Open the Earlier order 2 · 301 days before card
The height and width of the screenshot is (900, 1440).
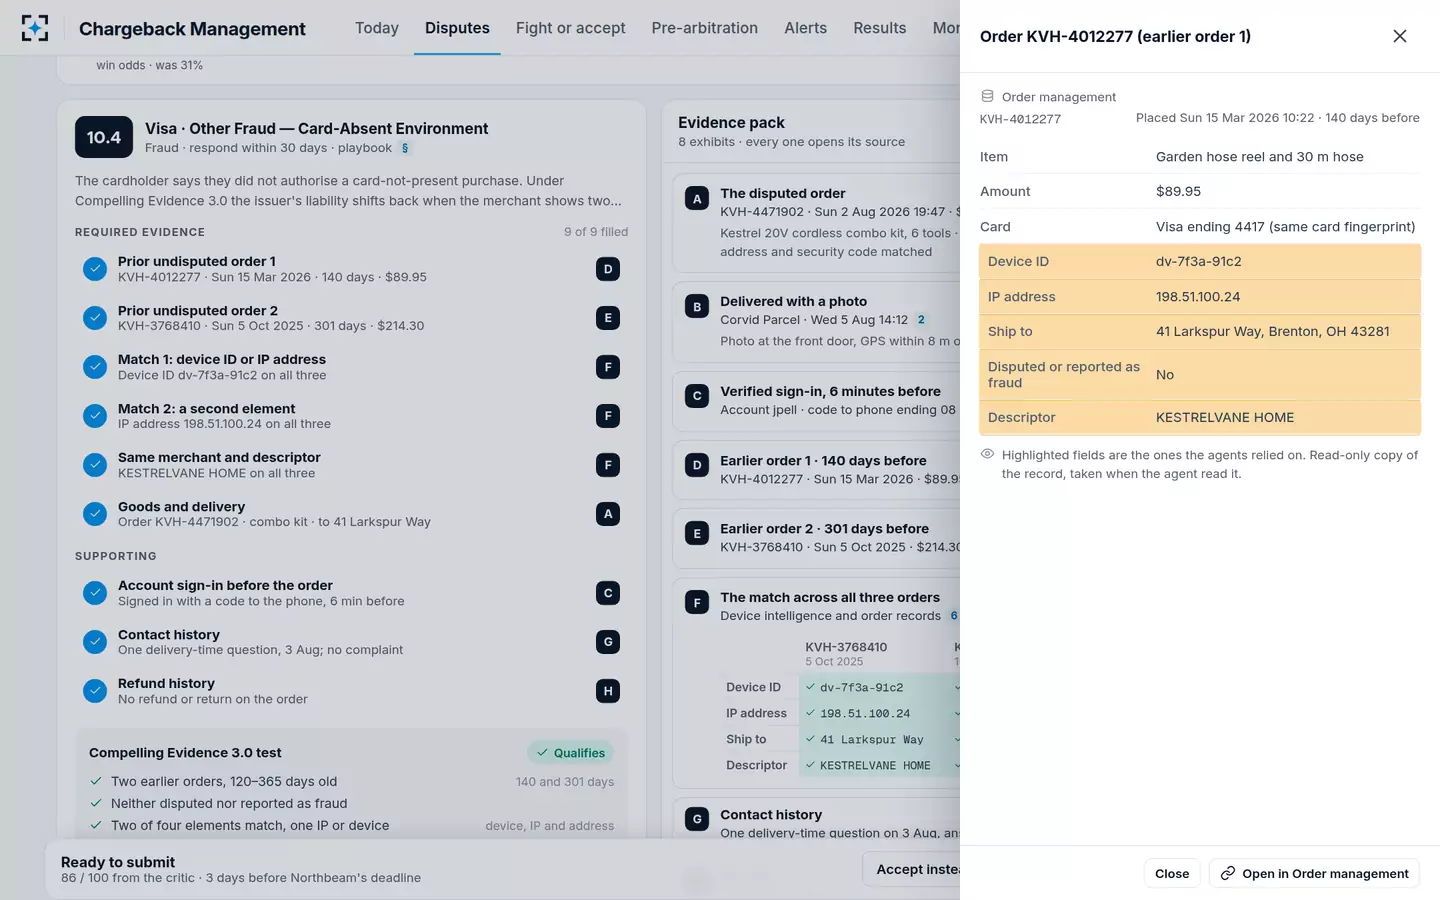(x=817, y=538)
